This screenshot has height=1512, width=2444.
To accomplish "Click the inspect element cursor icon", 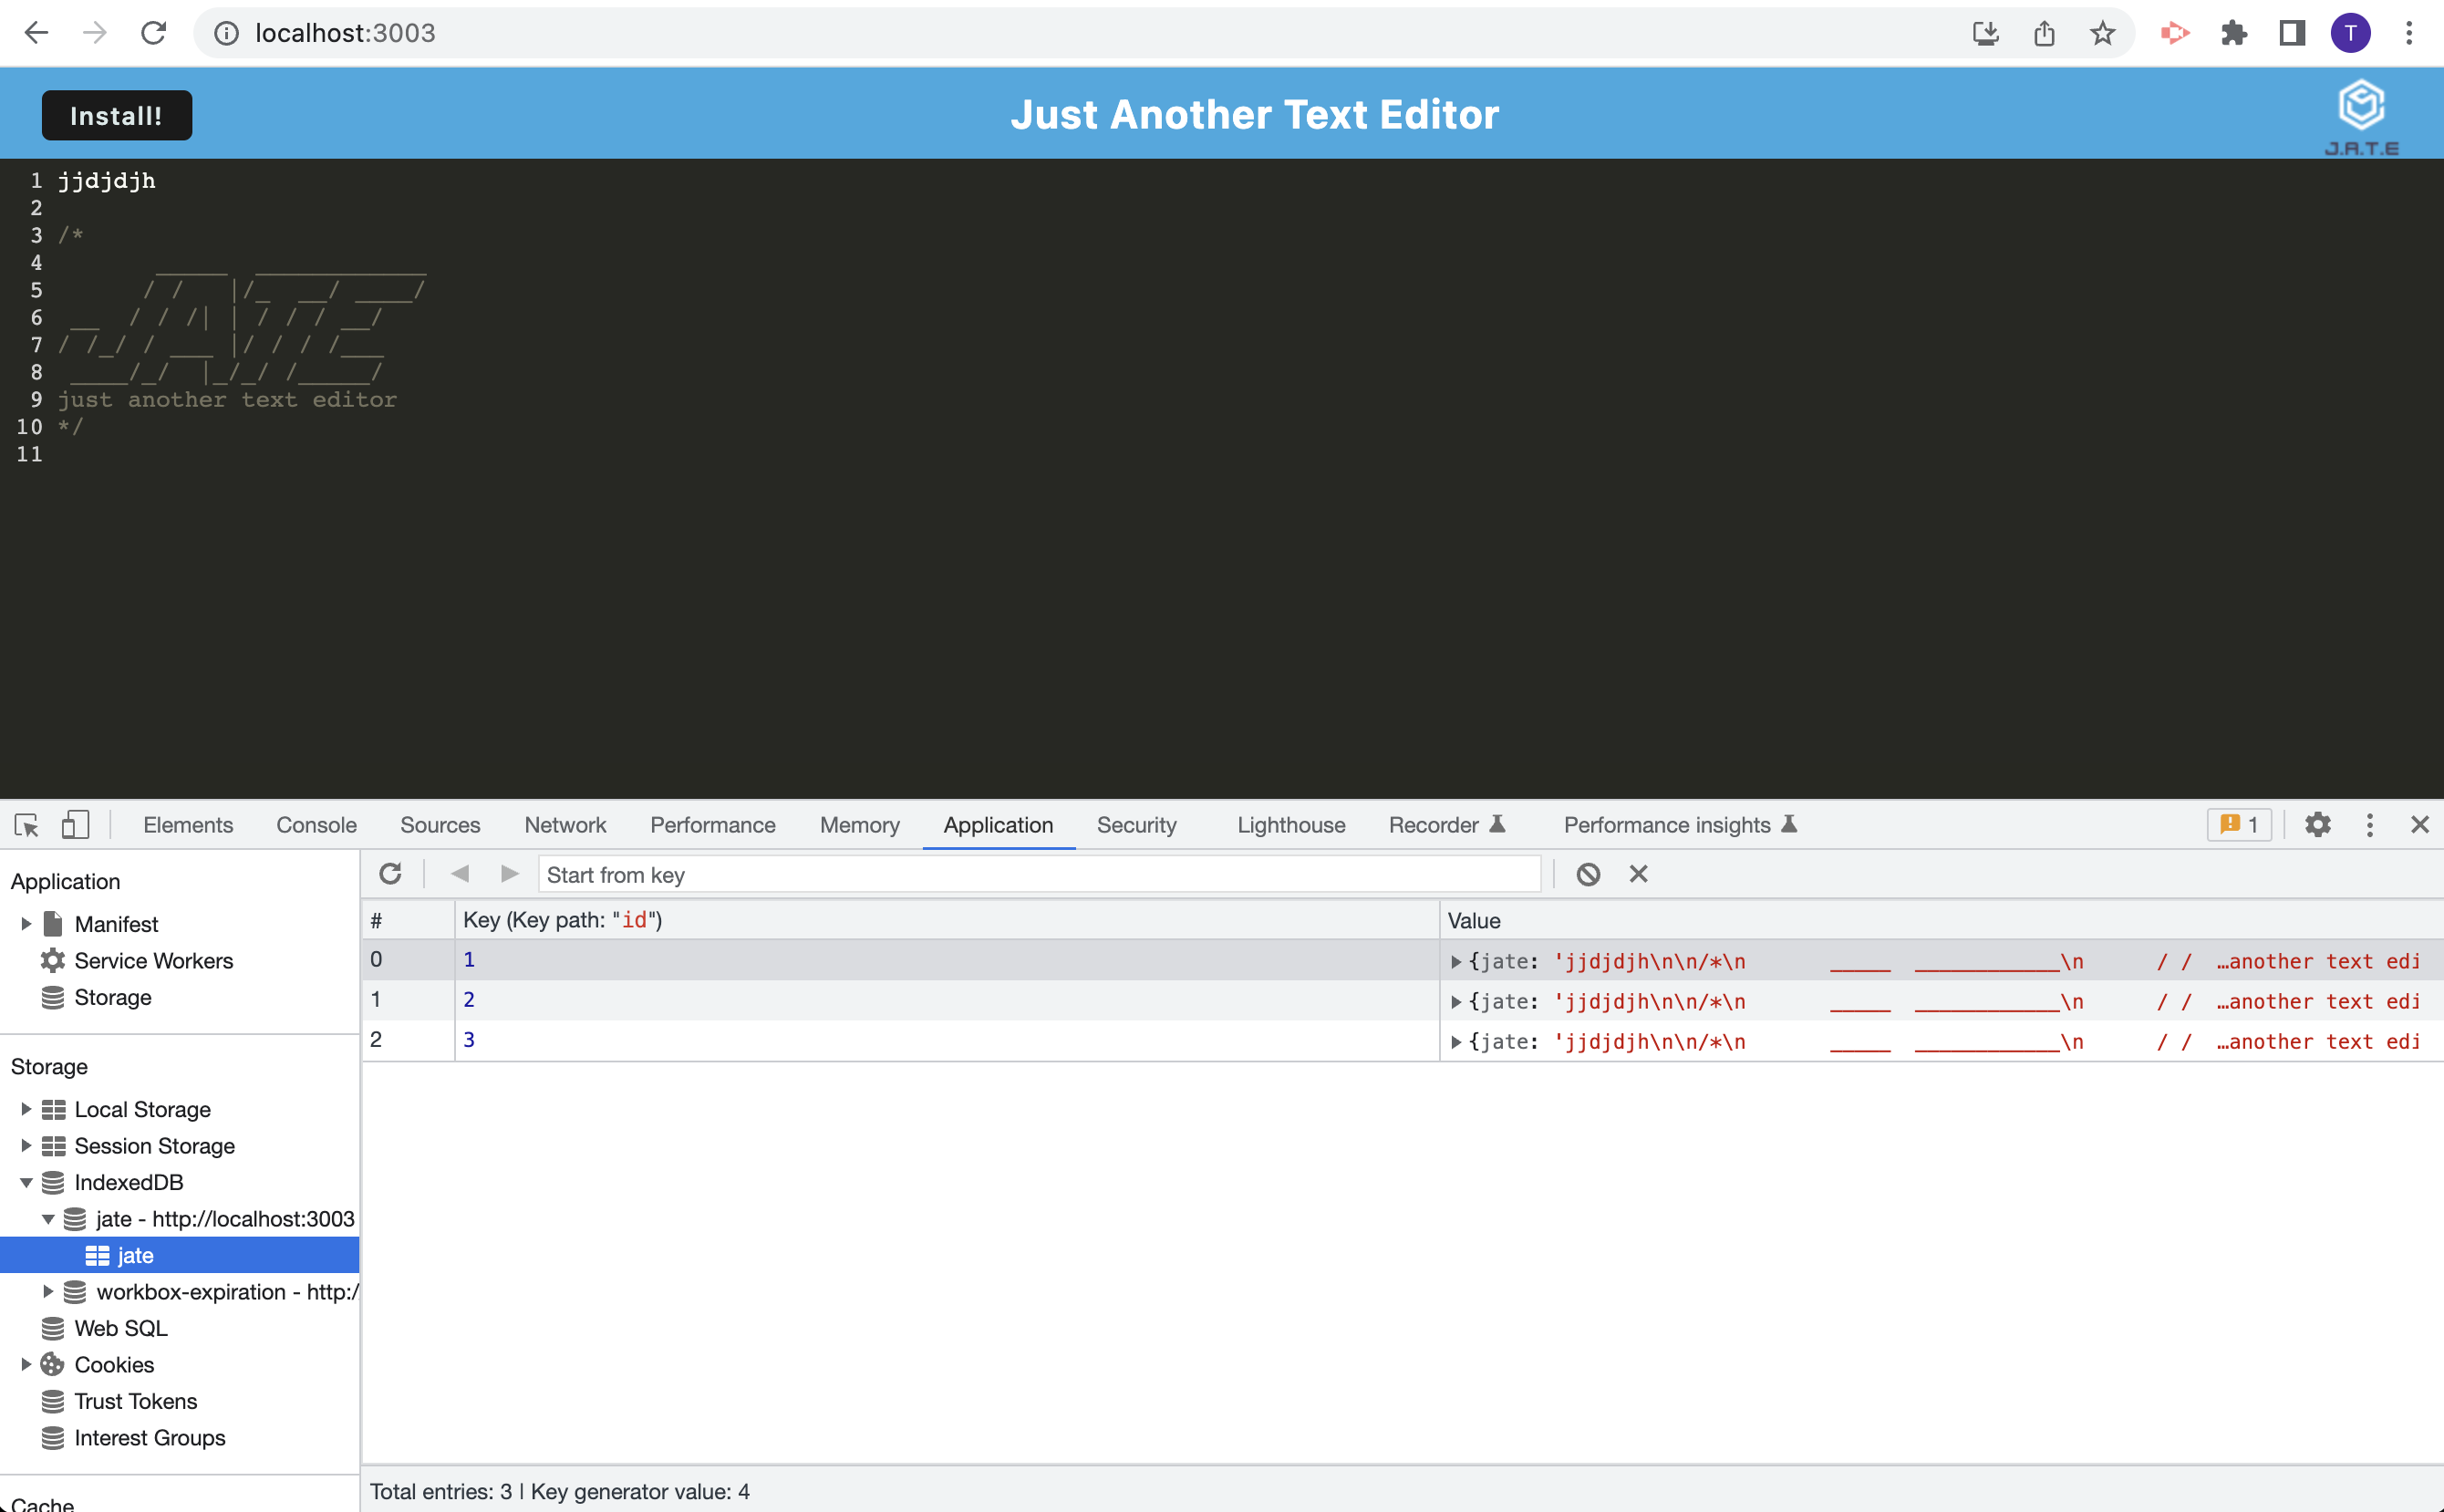I will [26, 825].
